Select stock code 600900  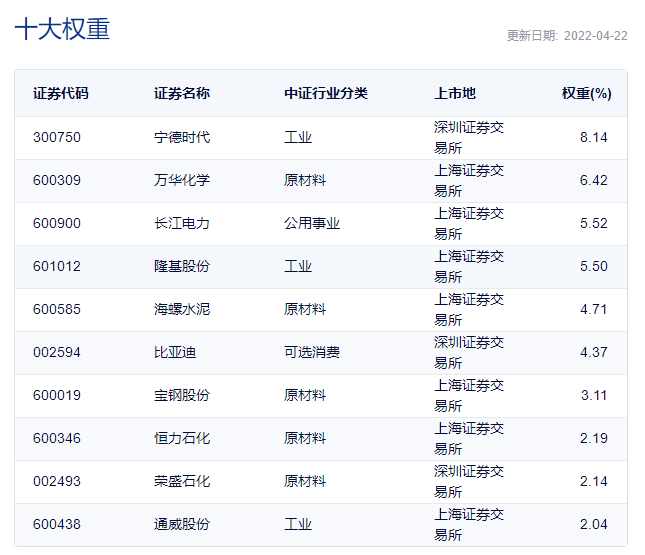pos(57,223)
